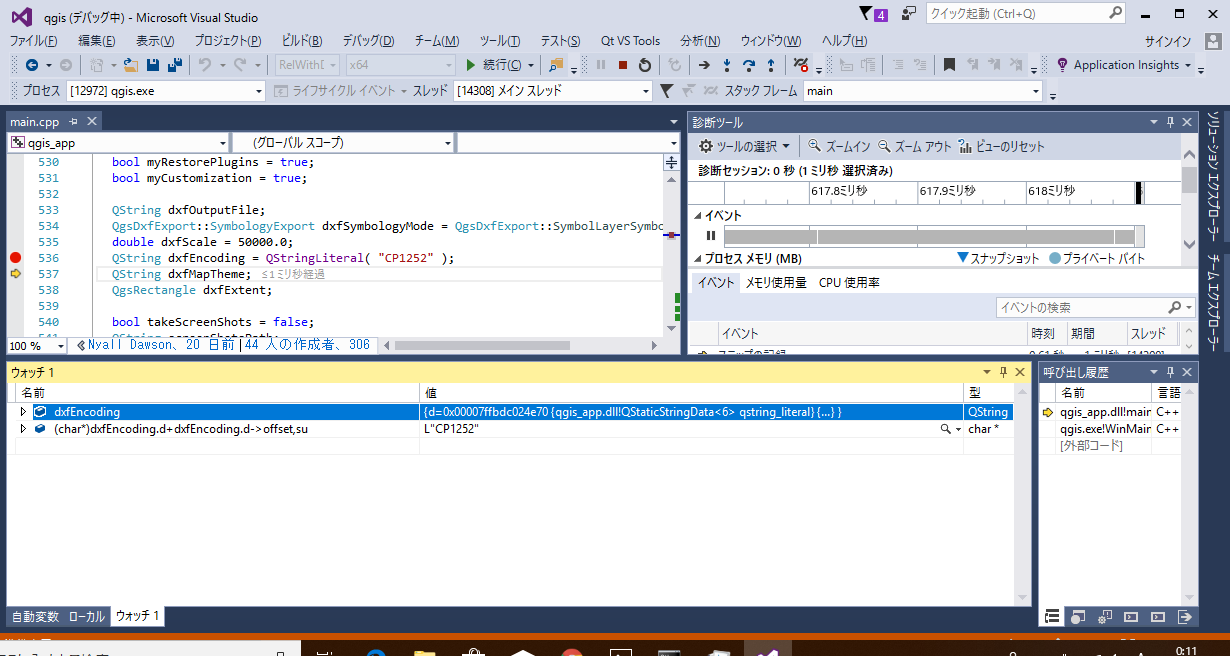Viewport: 1230px width, 656px height.
Task: Stop debugging with the red square
Action: pyautogui.click(x=622, y=65)
